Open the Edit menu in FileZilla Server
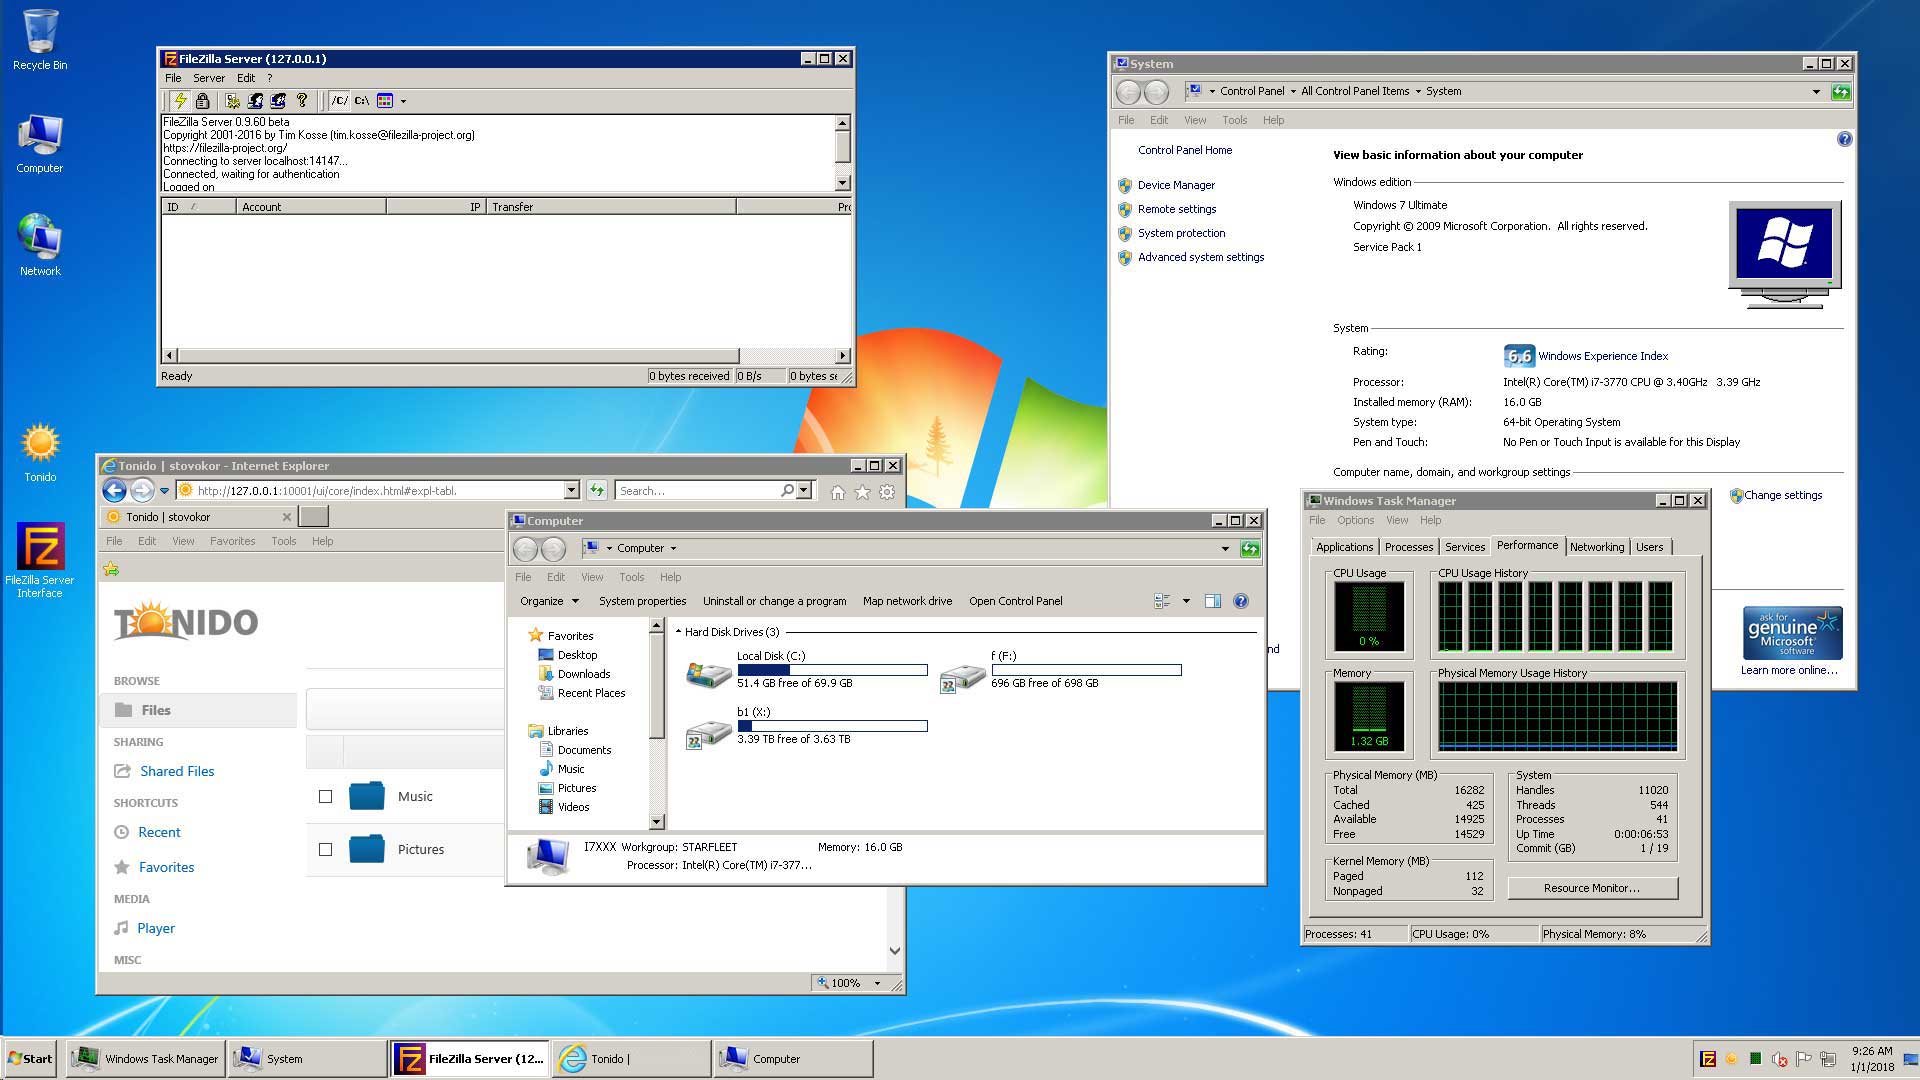Screen dimensions: 1920x1080 click(246, 78)
